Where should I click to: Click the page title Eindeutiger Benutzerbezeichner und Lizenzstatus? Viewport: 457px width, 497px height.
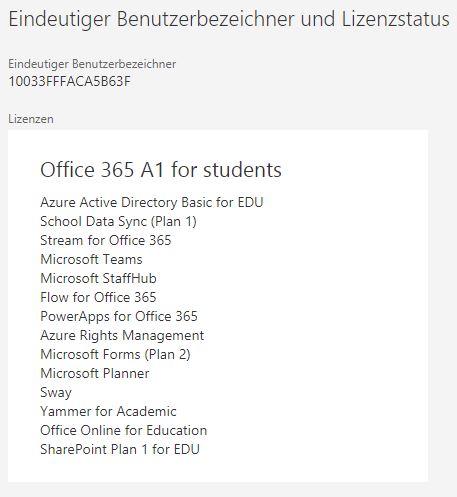click(229, 19)
